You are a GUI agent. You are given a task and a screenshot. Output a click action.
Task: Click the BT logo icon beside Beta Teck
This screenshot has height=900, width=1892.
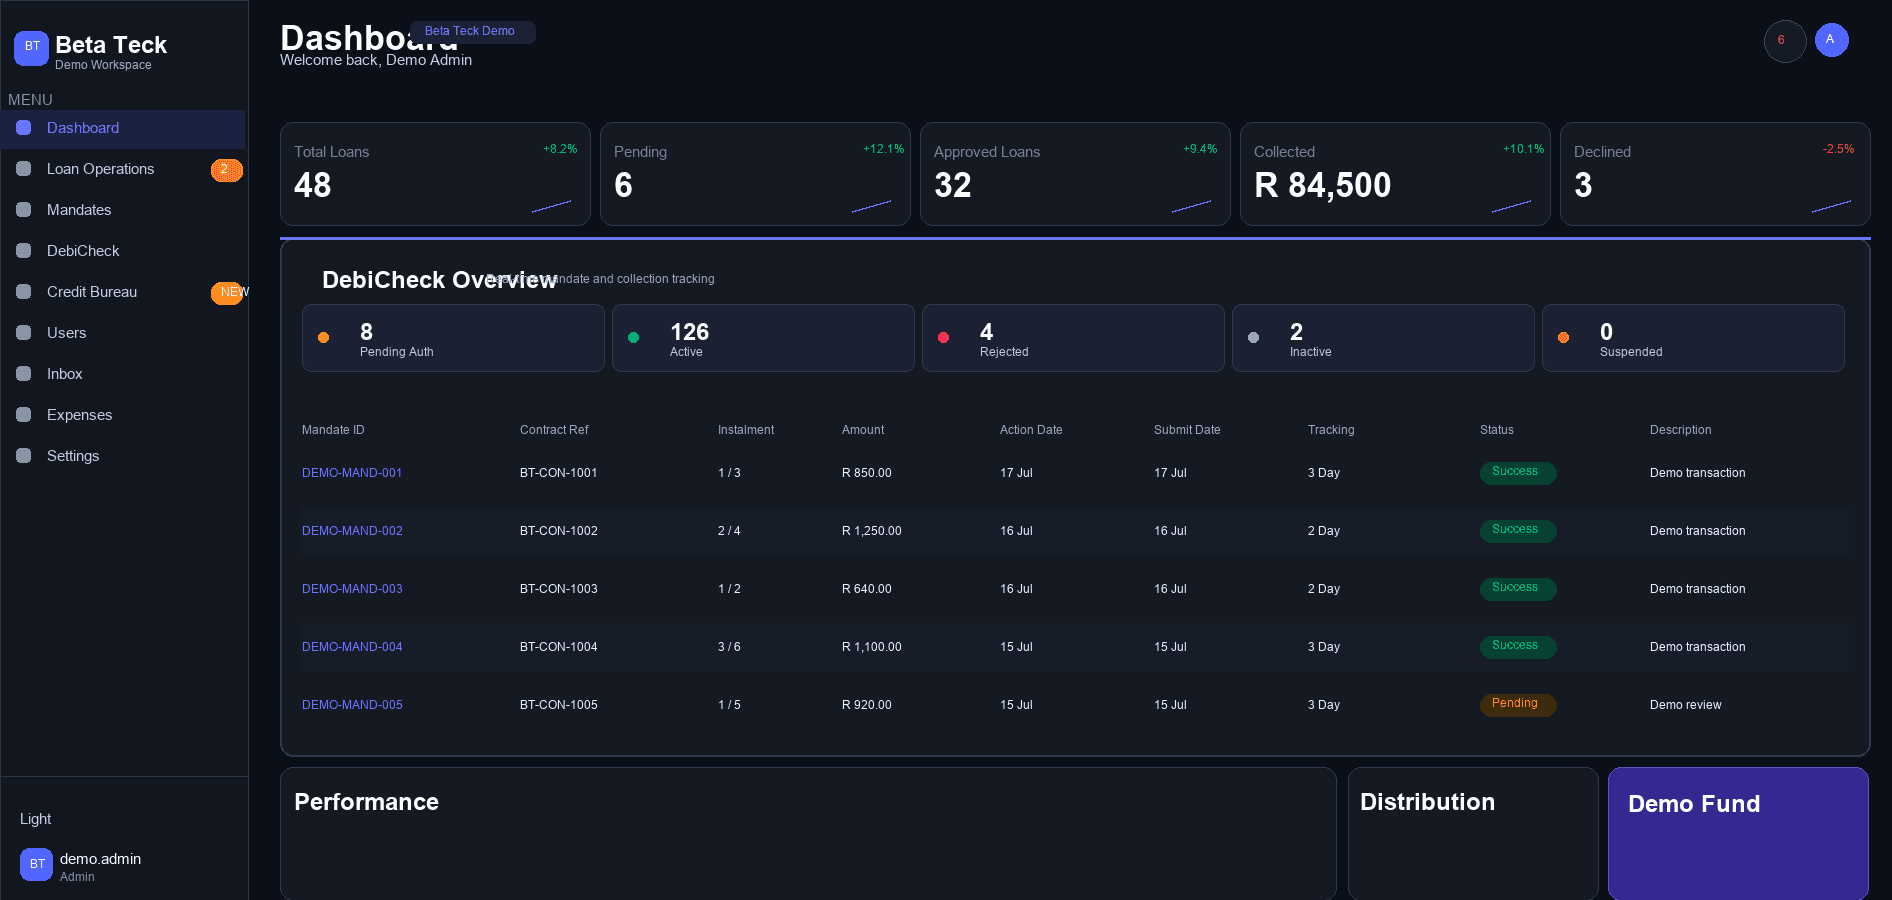[x=31, y=47]
